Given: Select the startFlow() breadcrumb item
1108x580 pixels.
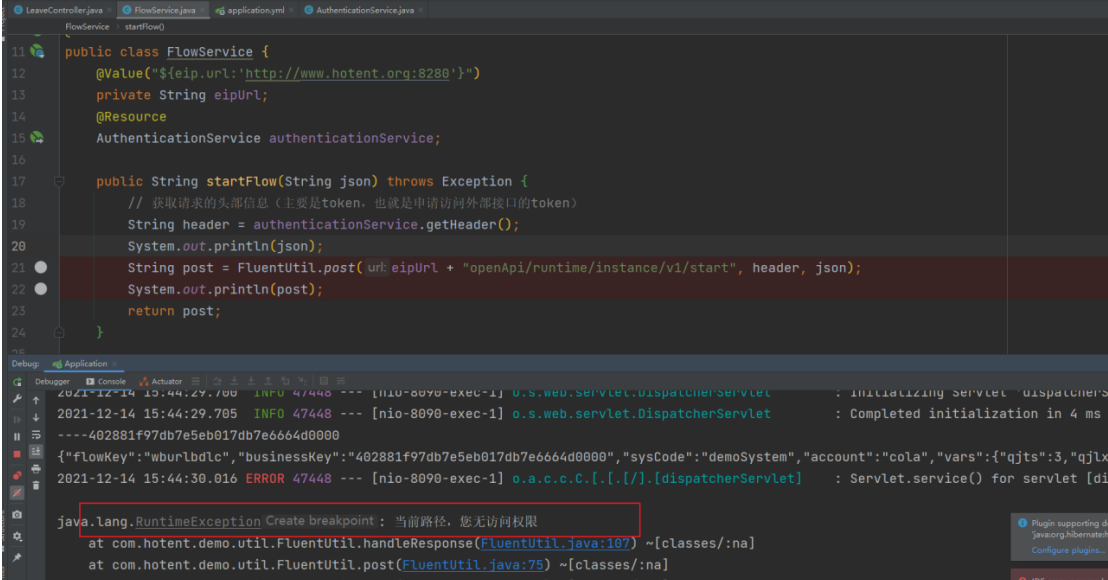Looking at the screenshot, I should tap(145, 27).
